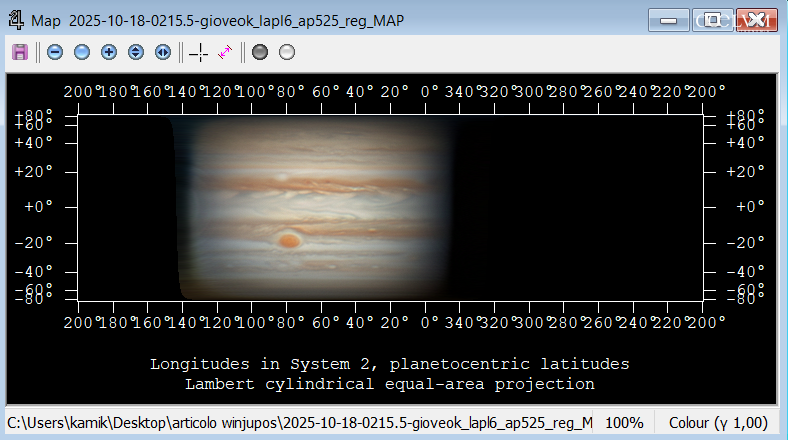Image resolution: width=788 pixels, height=440 pixels.
Task: Maximize the Map window
Action: click(713, 19)
